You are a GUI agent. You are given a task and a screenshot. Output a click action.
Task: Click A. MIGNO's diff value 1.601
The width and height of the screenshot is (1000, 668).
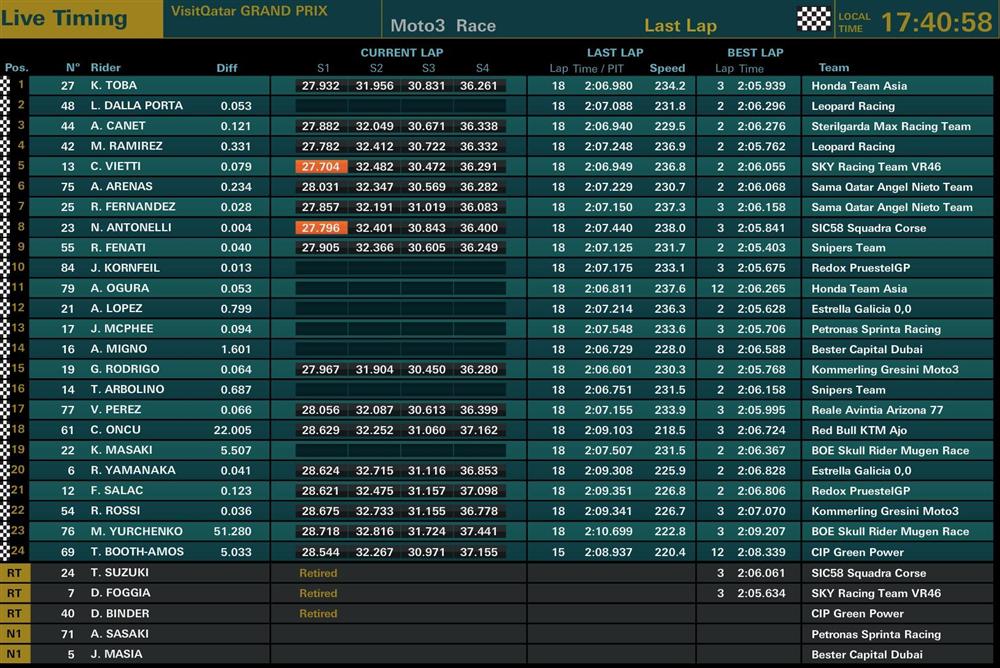(x=236, y=349)
